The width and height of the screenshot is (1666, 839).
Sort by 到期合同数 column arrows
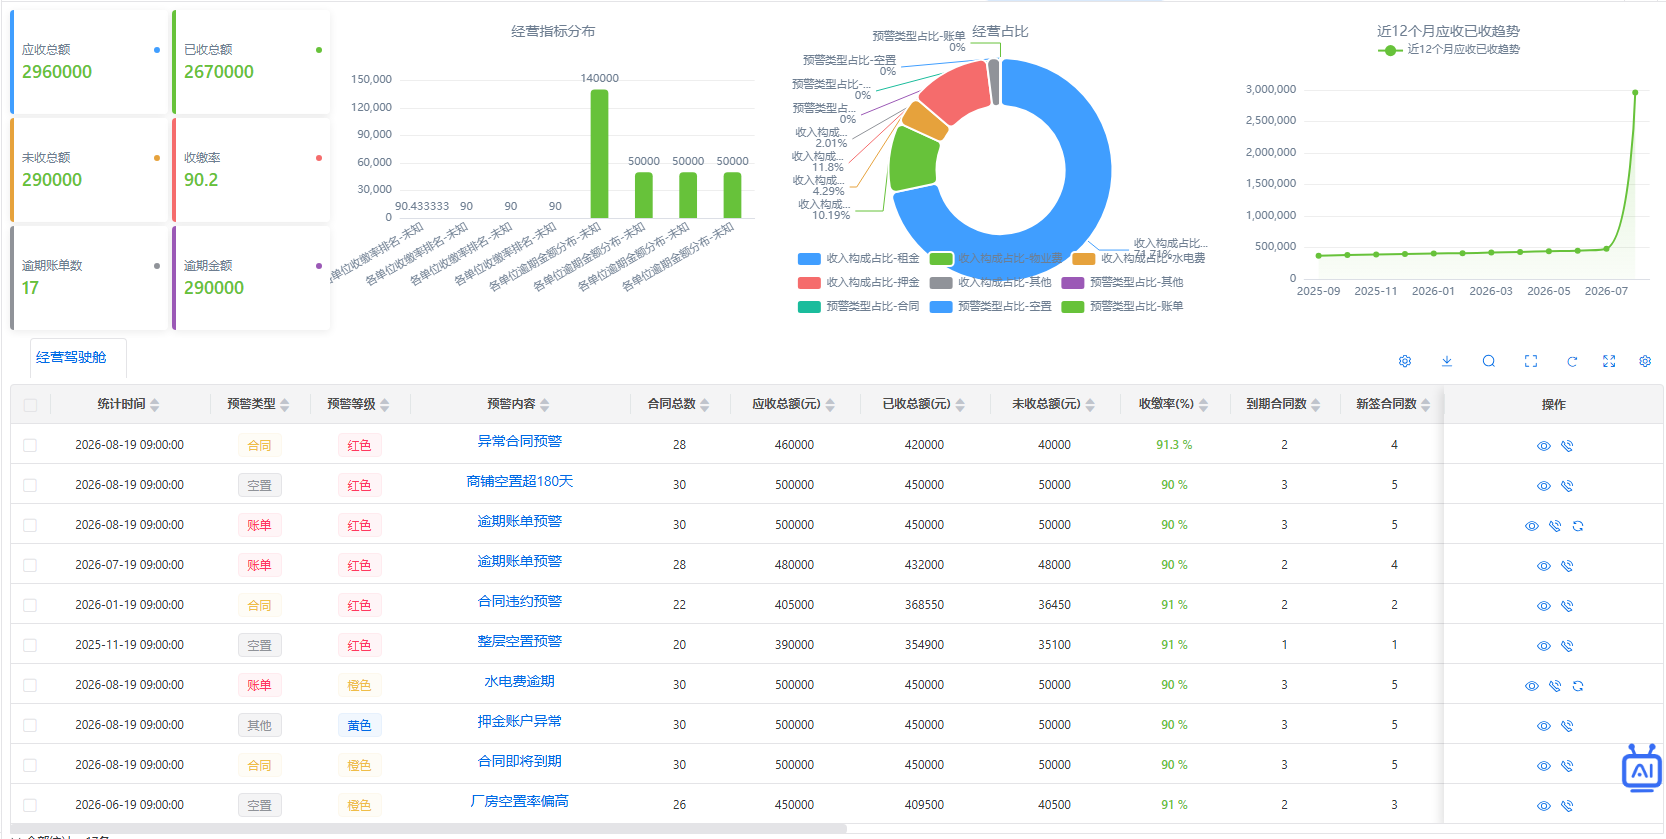[x=1315, y=405]
